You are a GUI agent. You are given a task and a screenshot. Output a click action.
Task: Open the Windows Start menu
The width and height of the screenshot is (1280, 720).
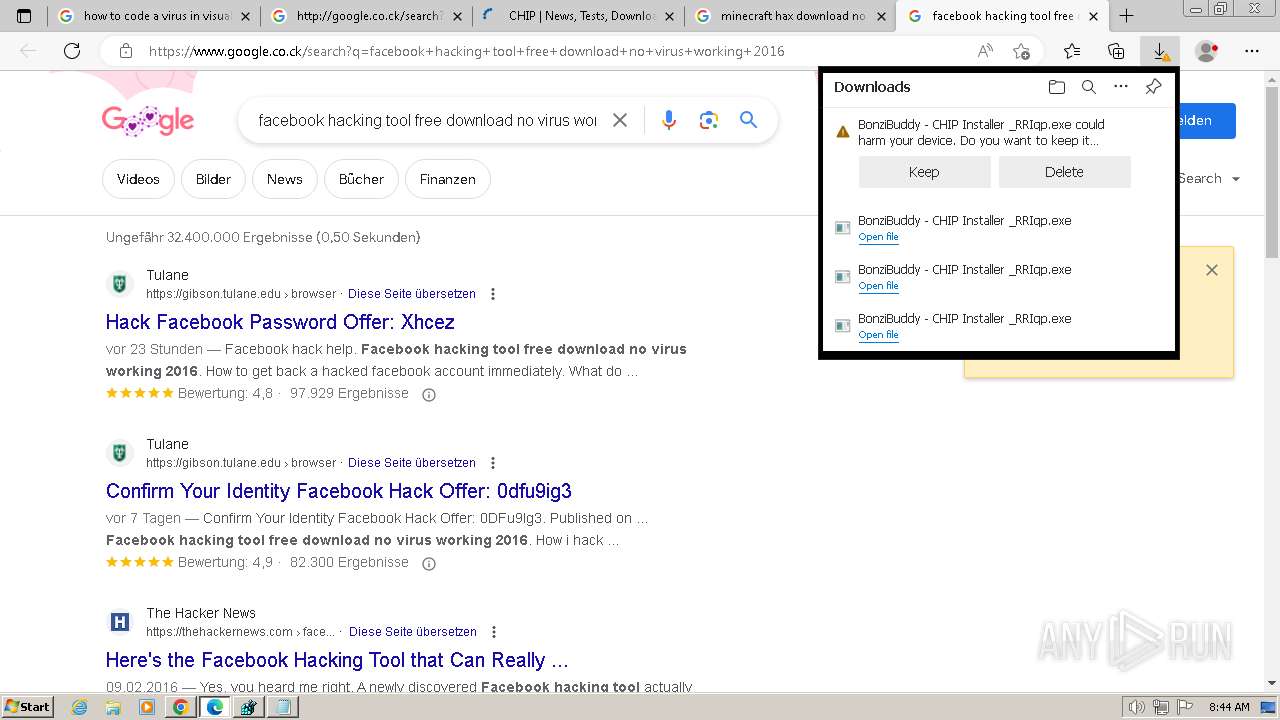pyautogui.click(x=28, y=706)
